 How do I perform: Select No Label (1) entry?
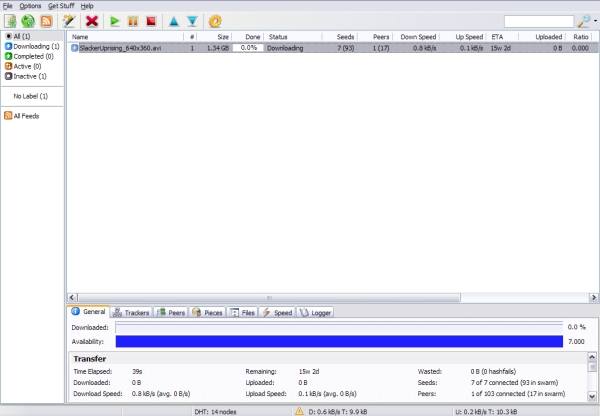point(31,96)
